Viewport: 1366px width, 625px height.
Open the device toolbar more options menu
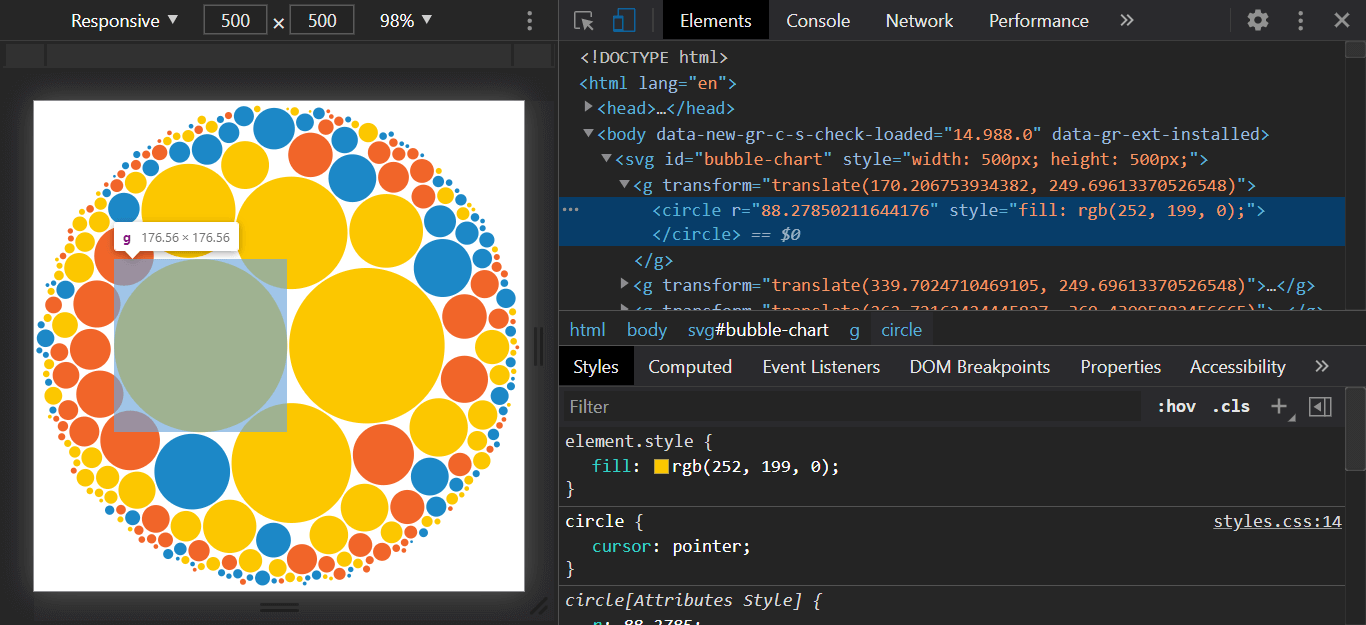point(530,21)
